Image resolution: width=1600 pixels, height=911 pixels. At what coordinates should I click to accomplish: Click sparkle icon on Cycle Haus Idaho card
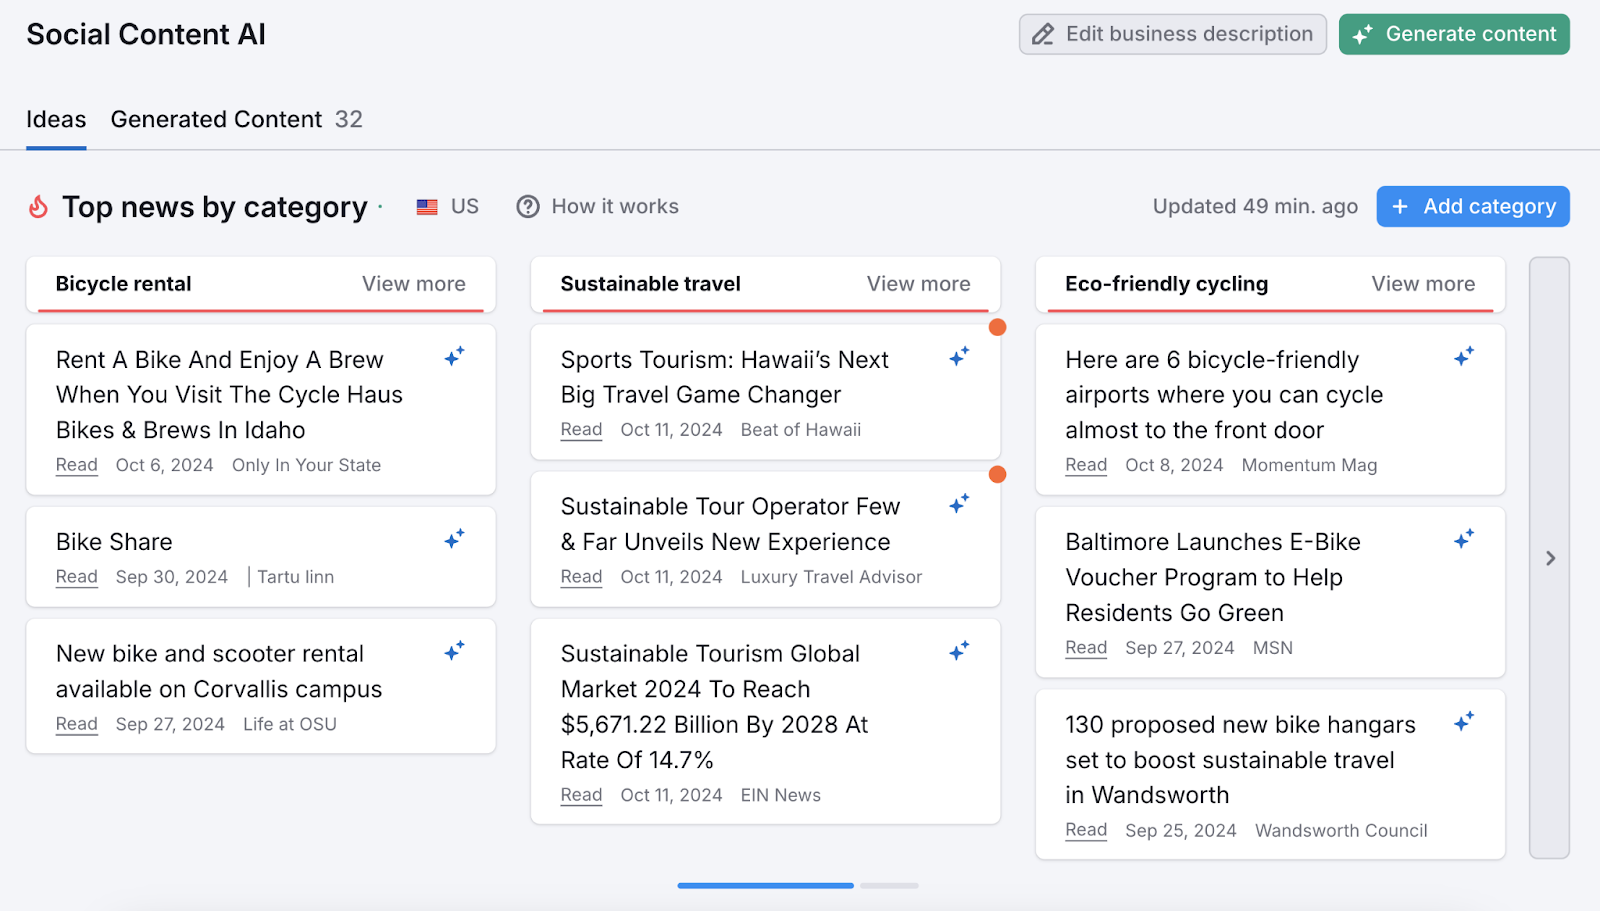[x=455, y=357]
